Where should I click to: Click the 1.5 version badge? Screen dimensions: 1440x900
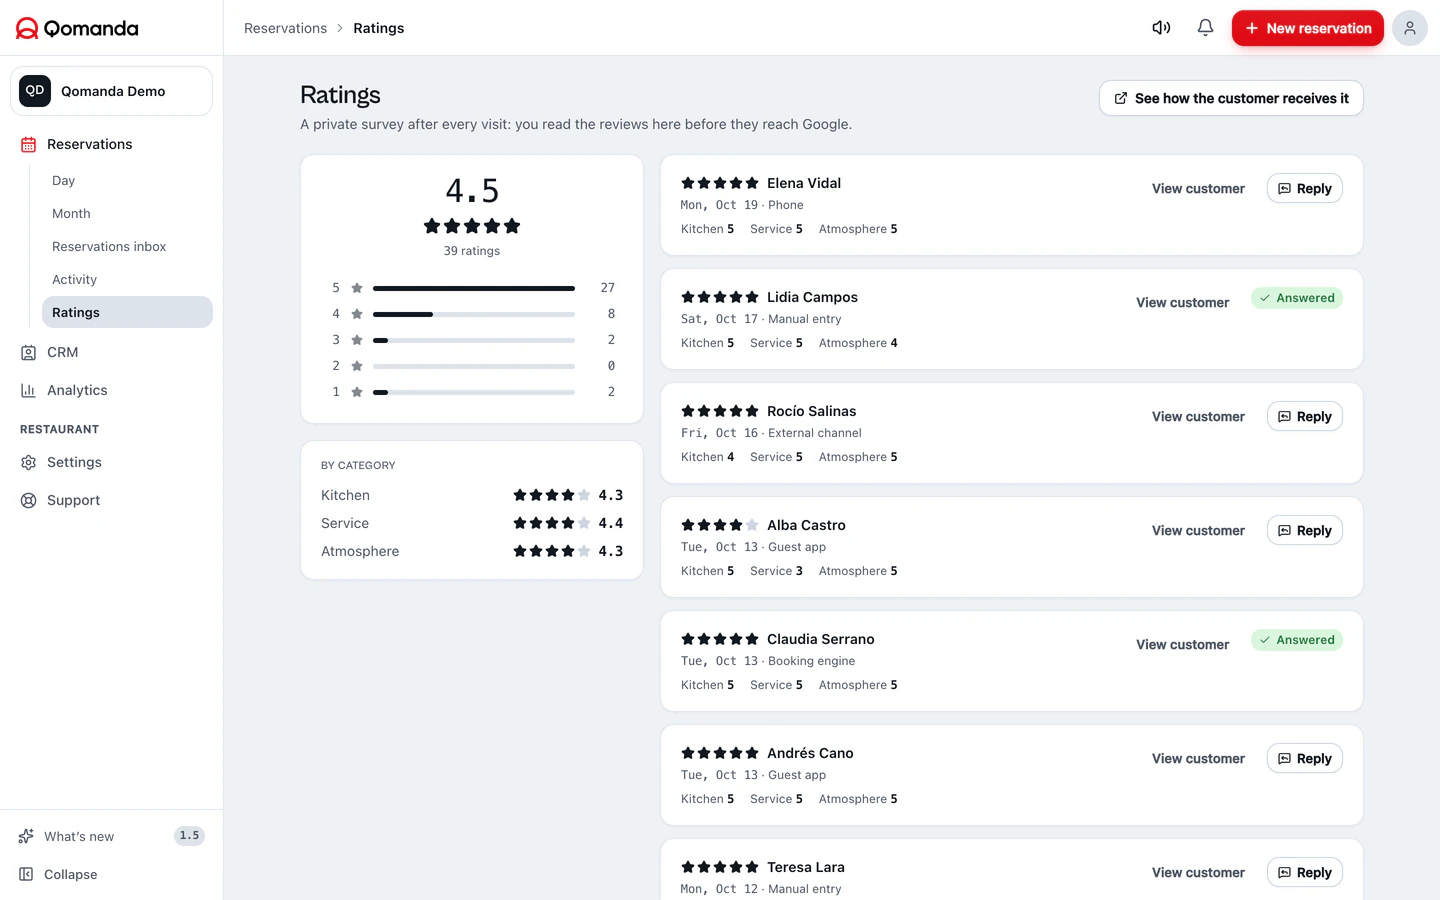click(189, 836)
